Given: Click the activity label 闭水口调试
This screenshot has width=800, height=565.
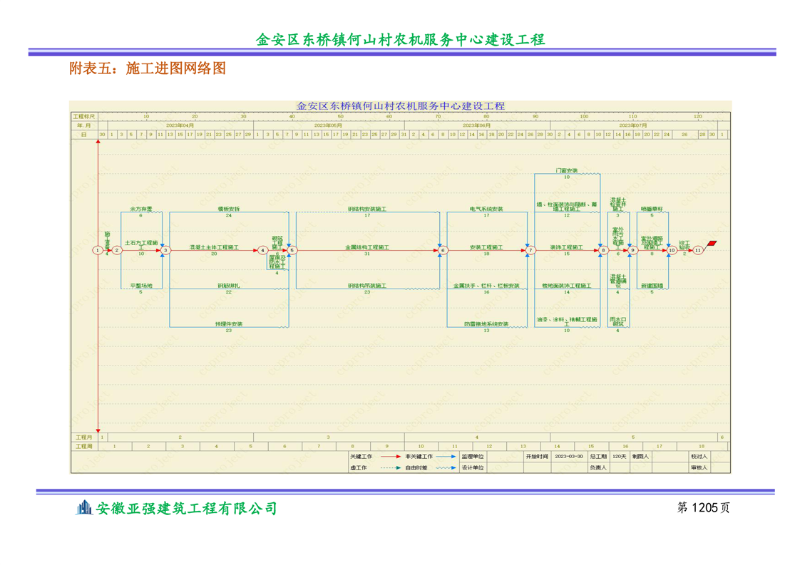Looking at the screenshot, I should (x=618, y=322).
